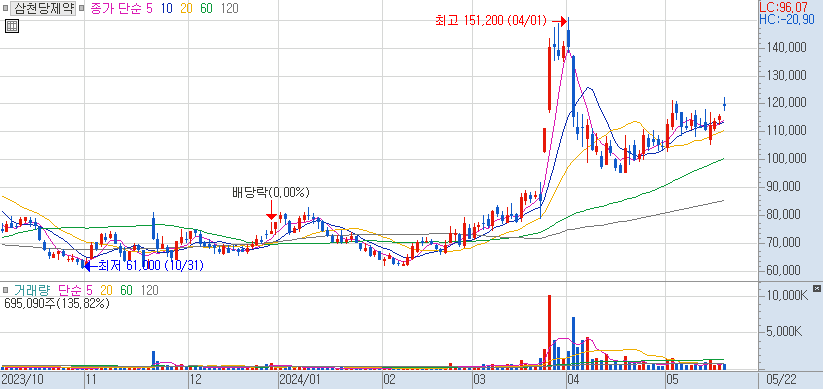Click the 110,000 price axis label
The height and width of the screenshot is (389, 823).
(788, 131)
